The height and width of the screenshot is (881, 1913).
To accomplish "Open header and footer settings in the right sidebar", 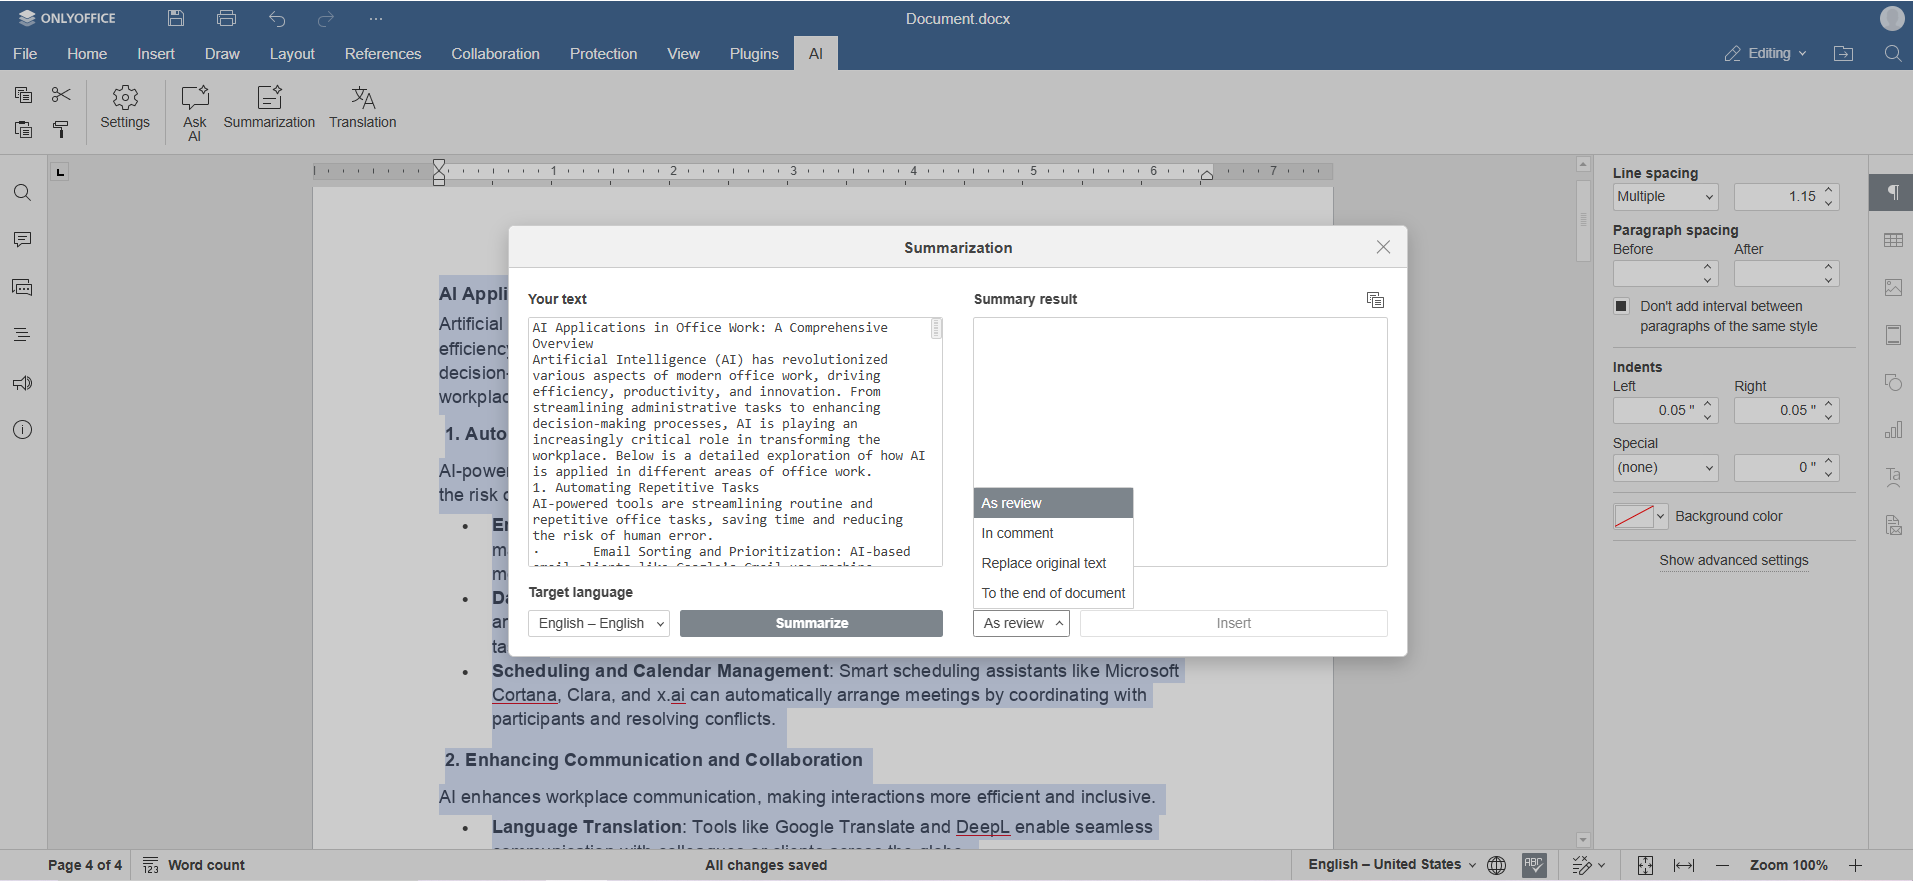I will coord(1893,335).
